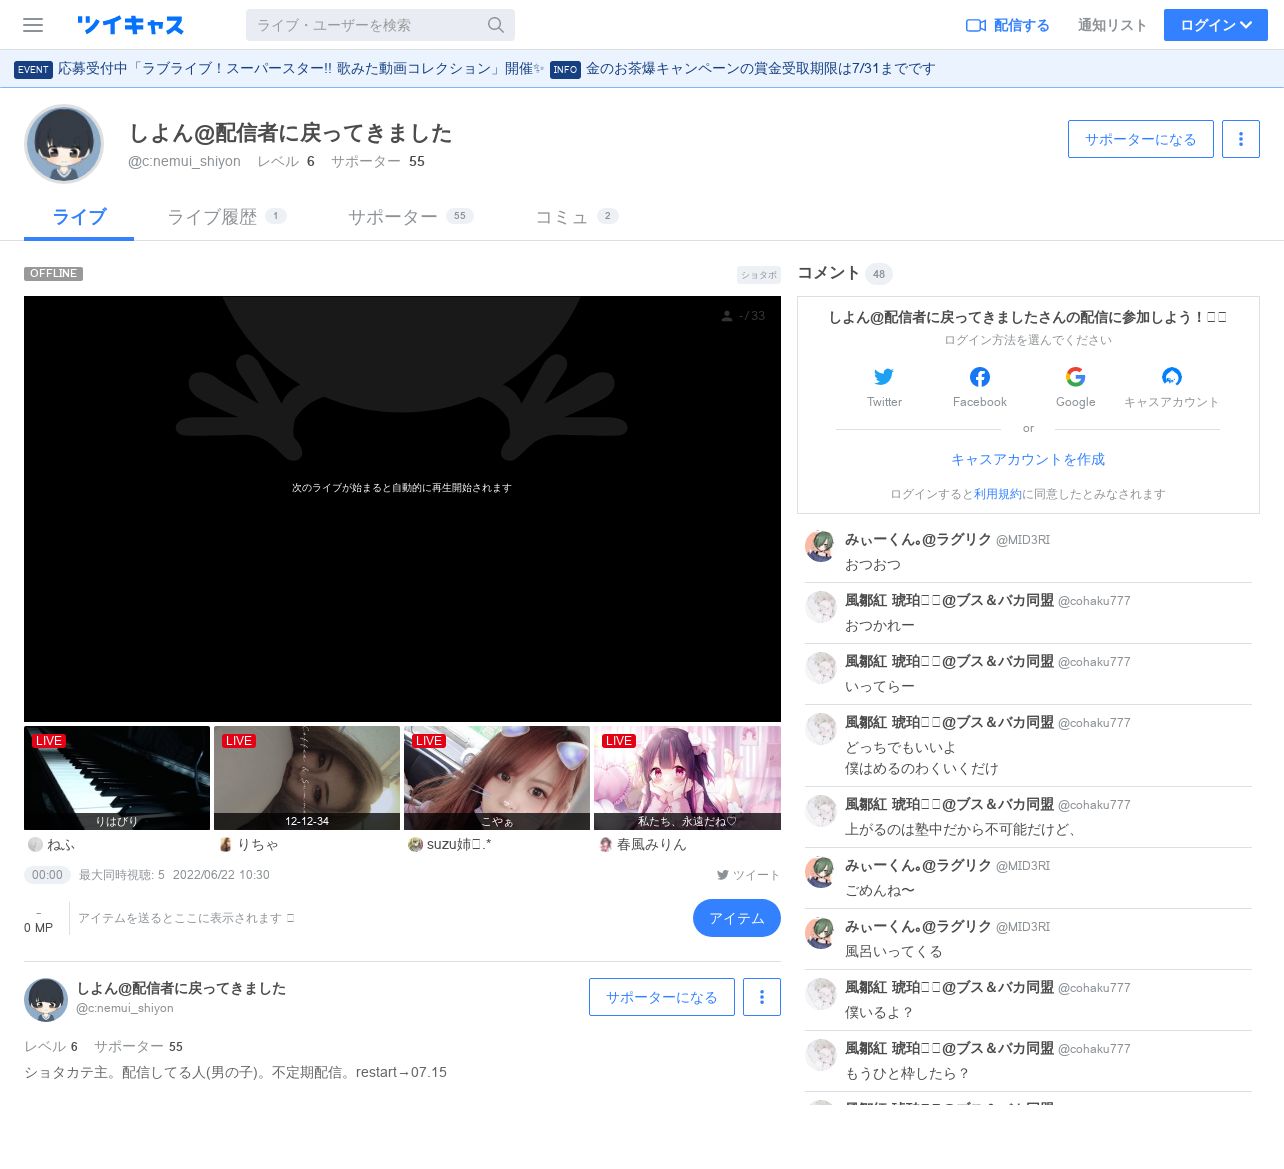This screenshot has height=1169, width=1284.
Task: Click the ねふ small avatar icon
Action: click(35, 845)
